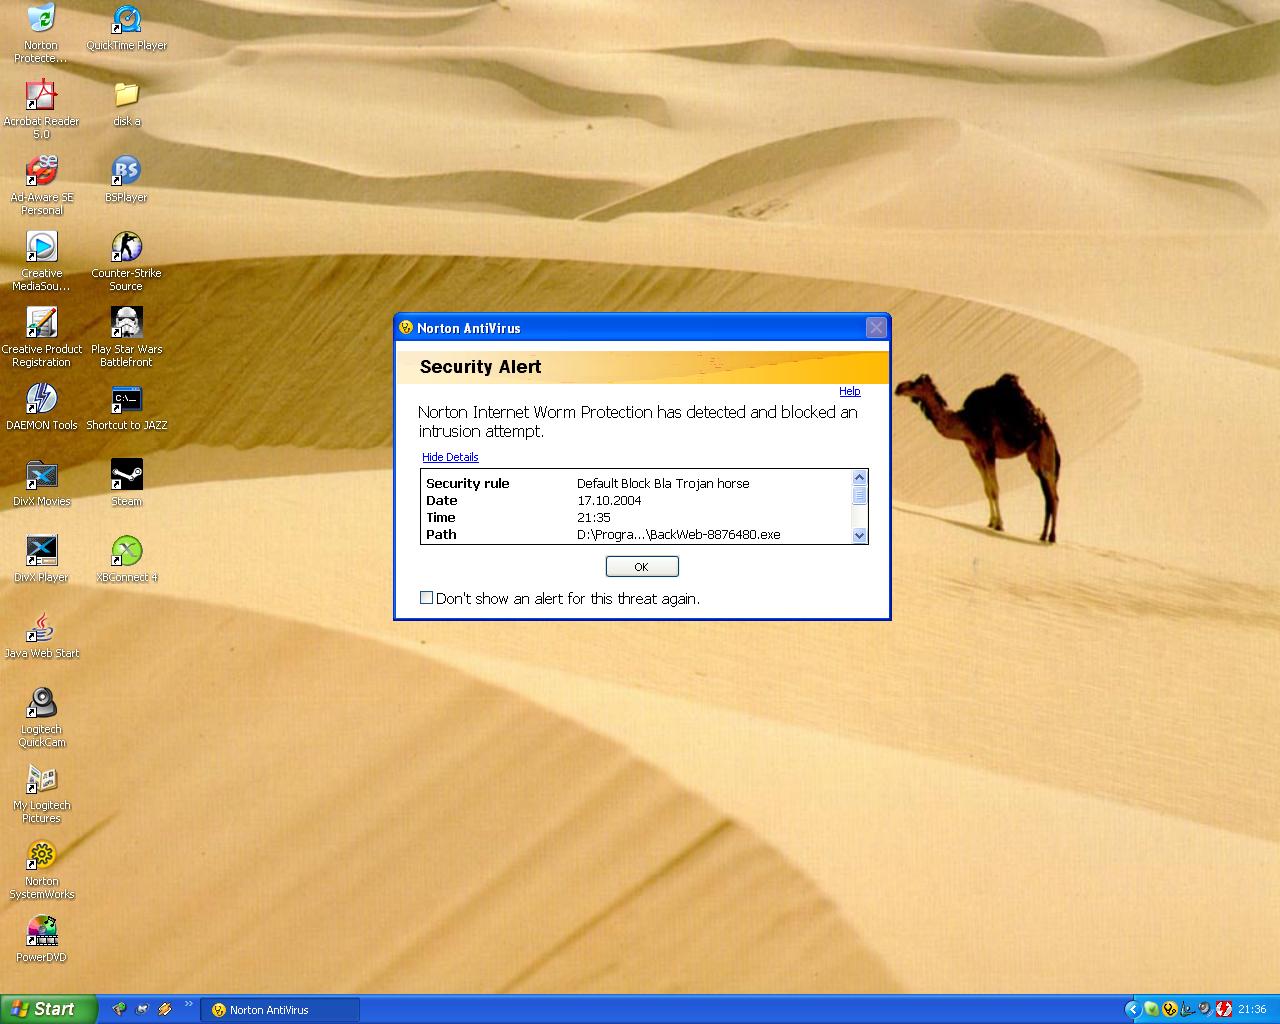Expand Quick Launch overflow chevron
Viewport: 1280px width, 1024px height.
click(x=188, y=1004)
